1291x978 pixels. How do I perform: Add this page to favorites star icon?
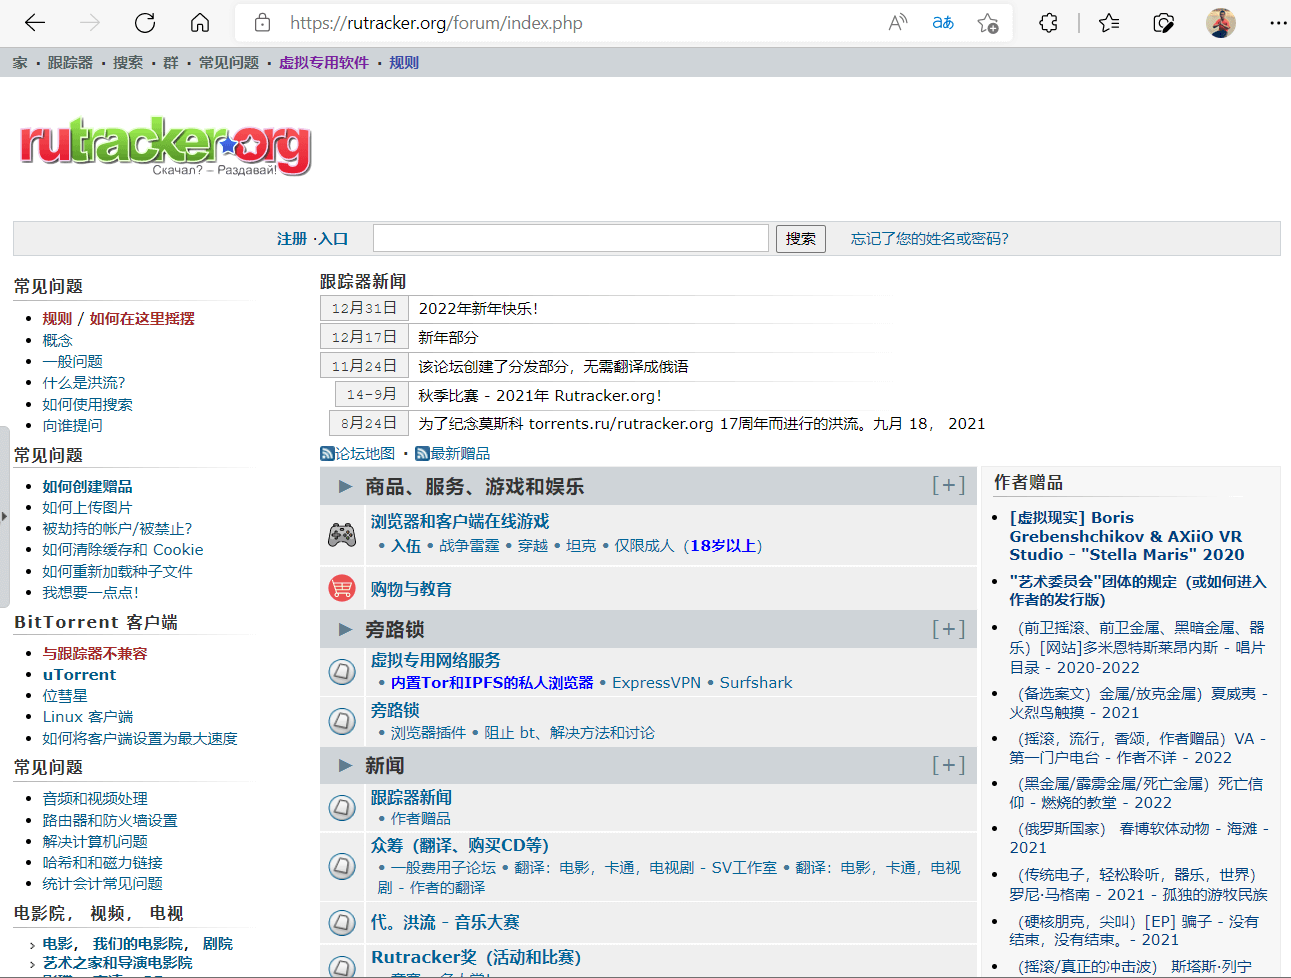(x=988, y=22)
